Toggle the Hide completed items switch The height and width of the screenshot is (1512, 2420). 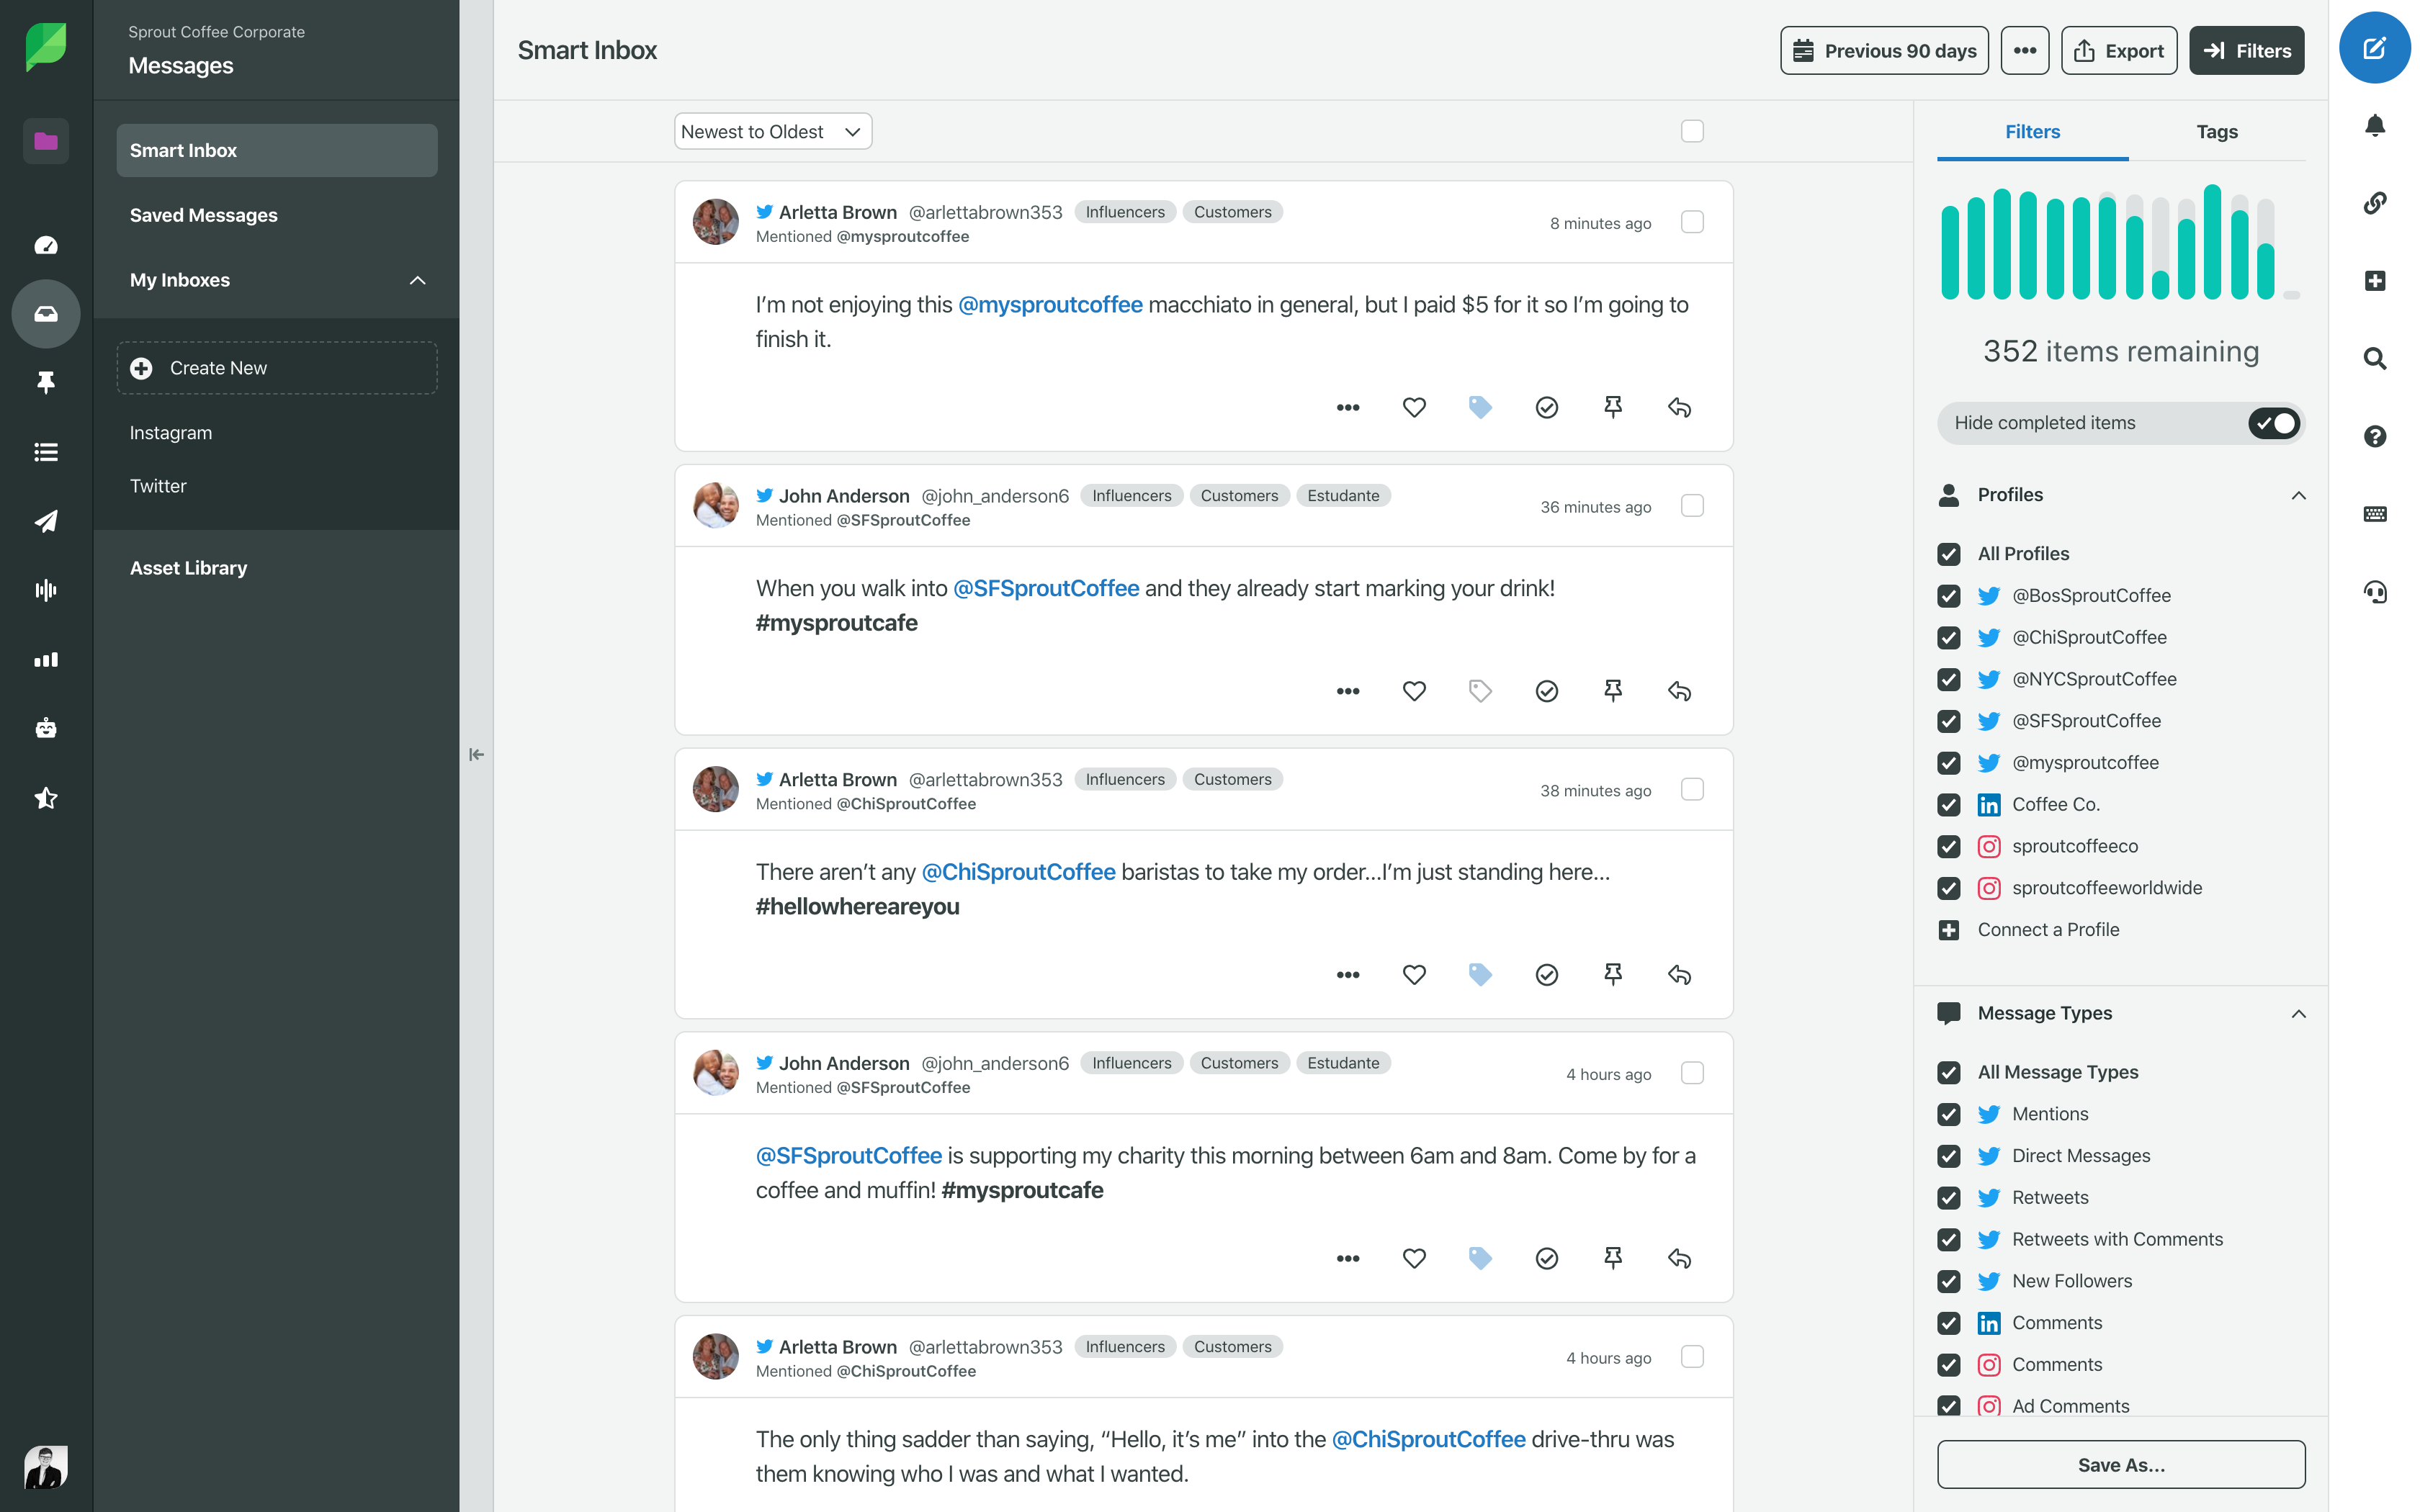coord(2273,423)
